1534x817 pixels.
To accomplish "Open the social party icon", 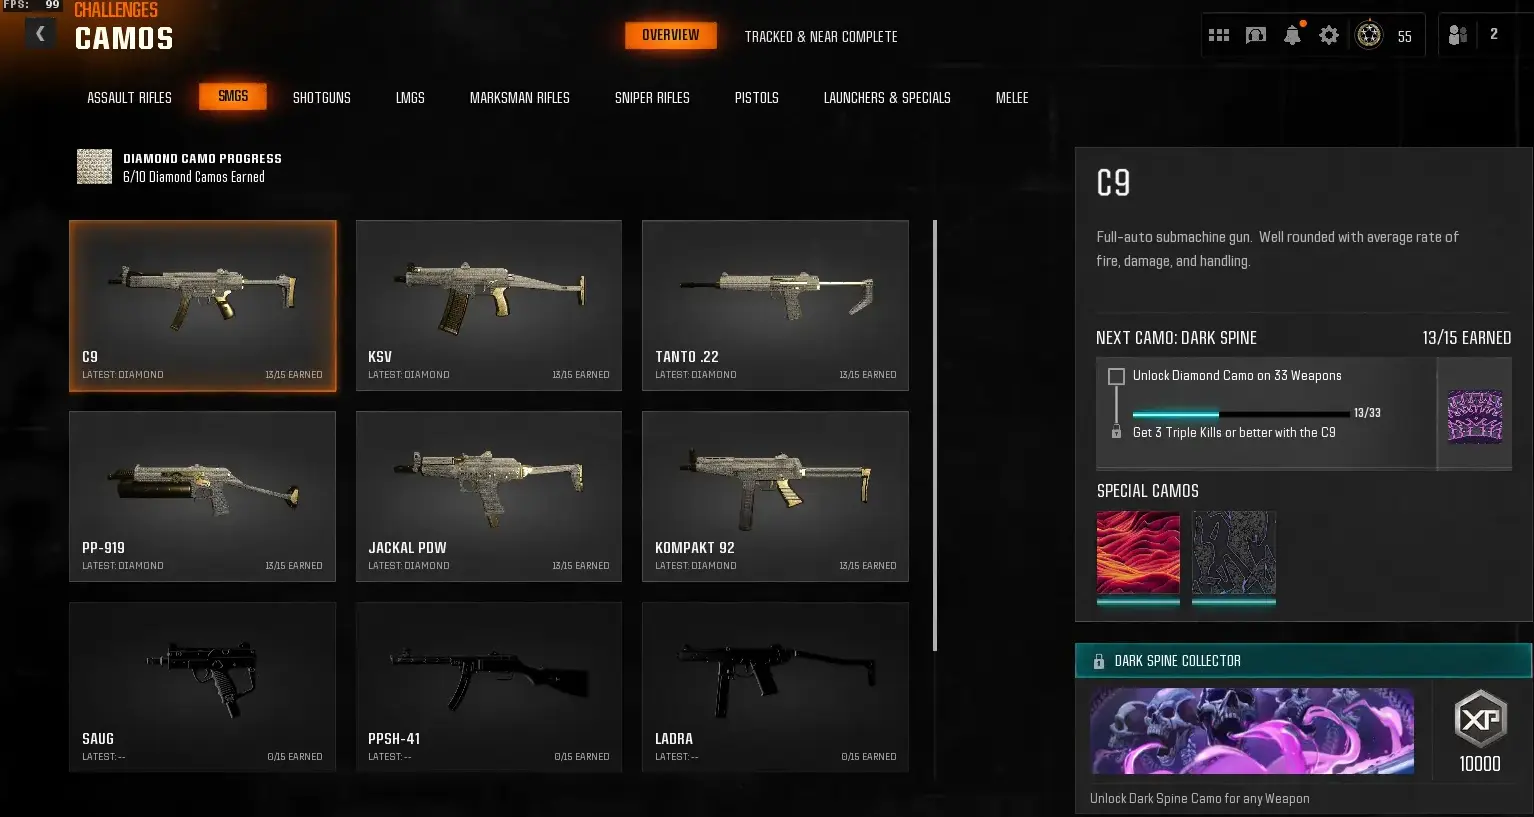I will pos(1458,35).
